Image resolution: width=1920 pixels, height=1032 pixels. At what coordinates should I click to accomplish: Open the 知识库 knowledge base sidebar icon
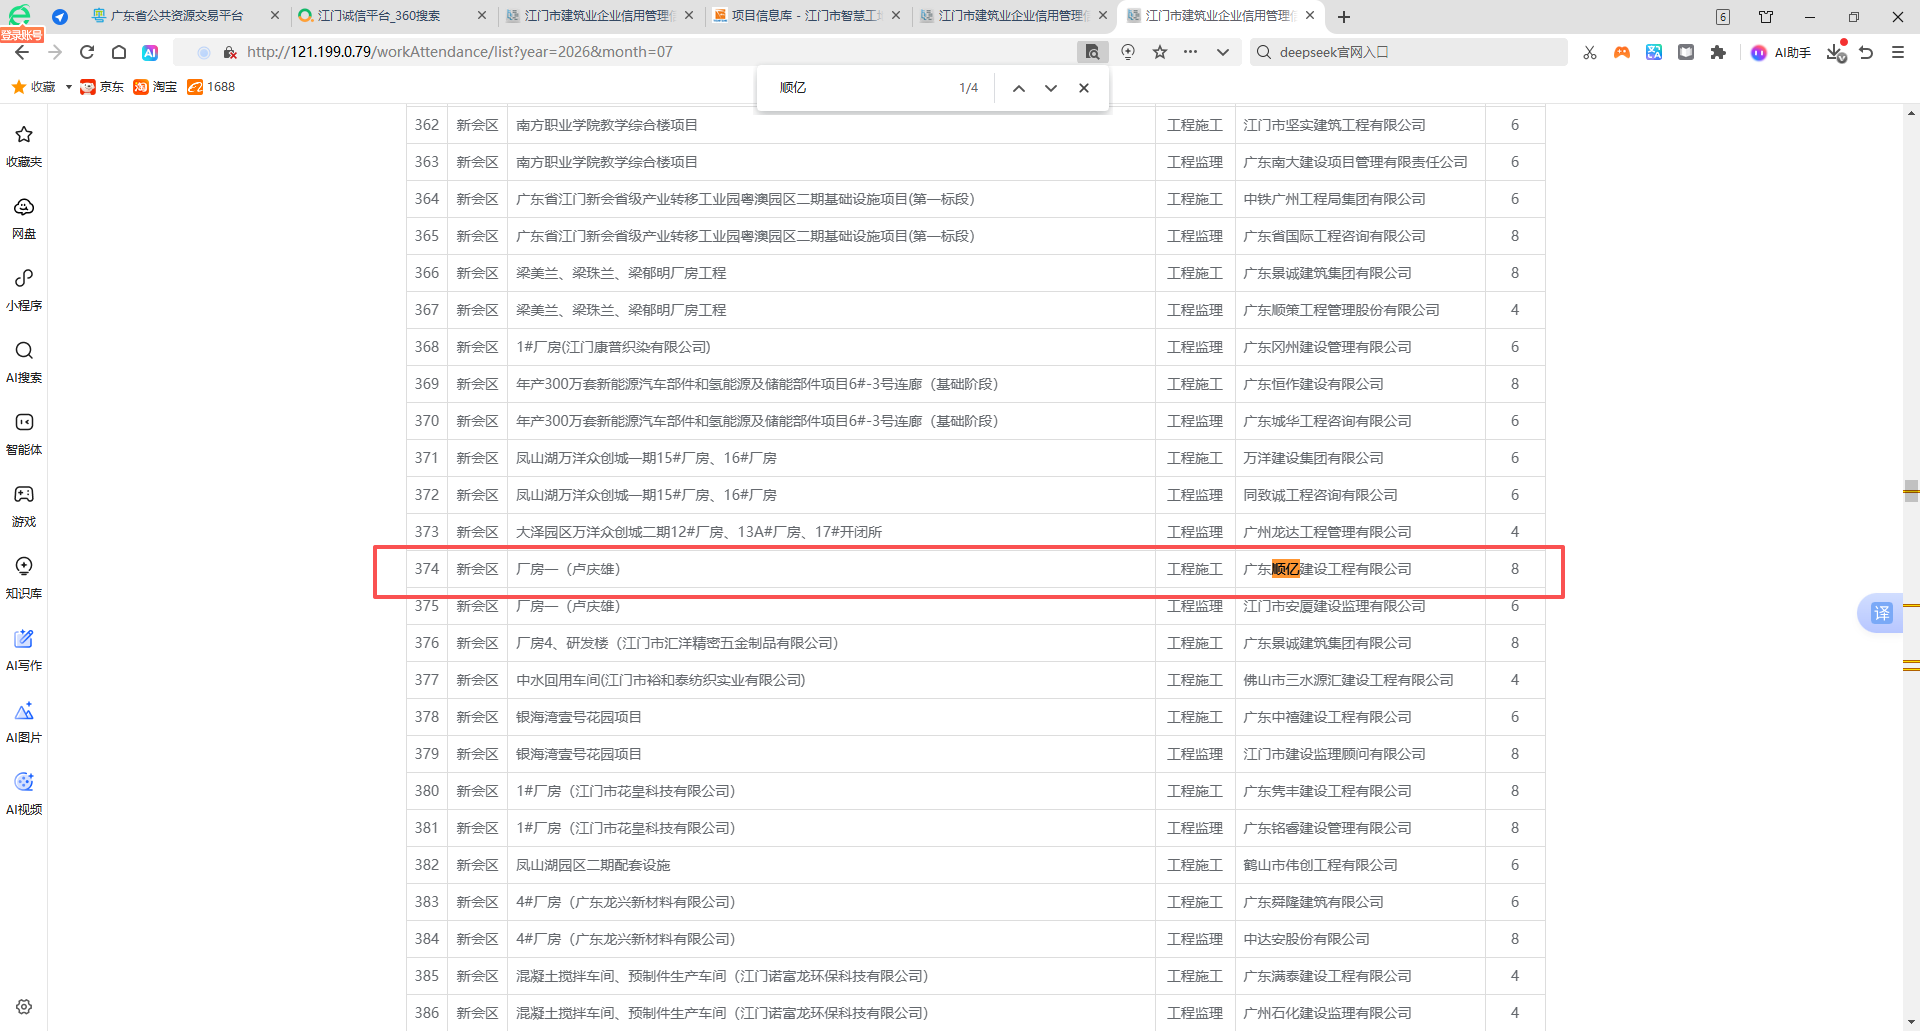point(24,578)
